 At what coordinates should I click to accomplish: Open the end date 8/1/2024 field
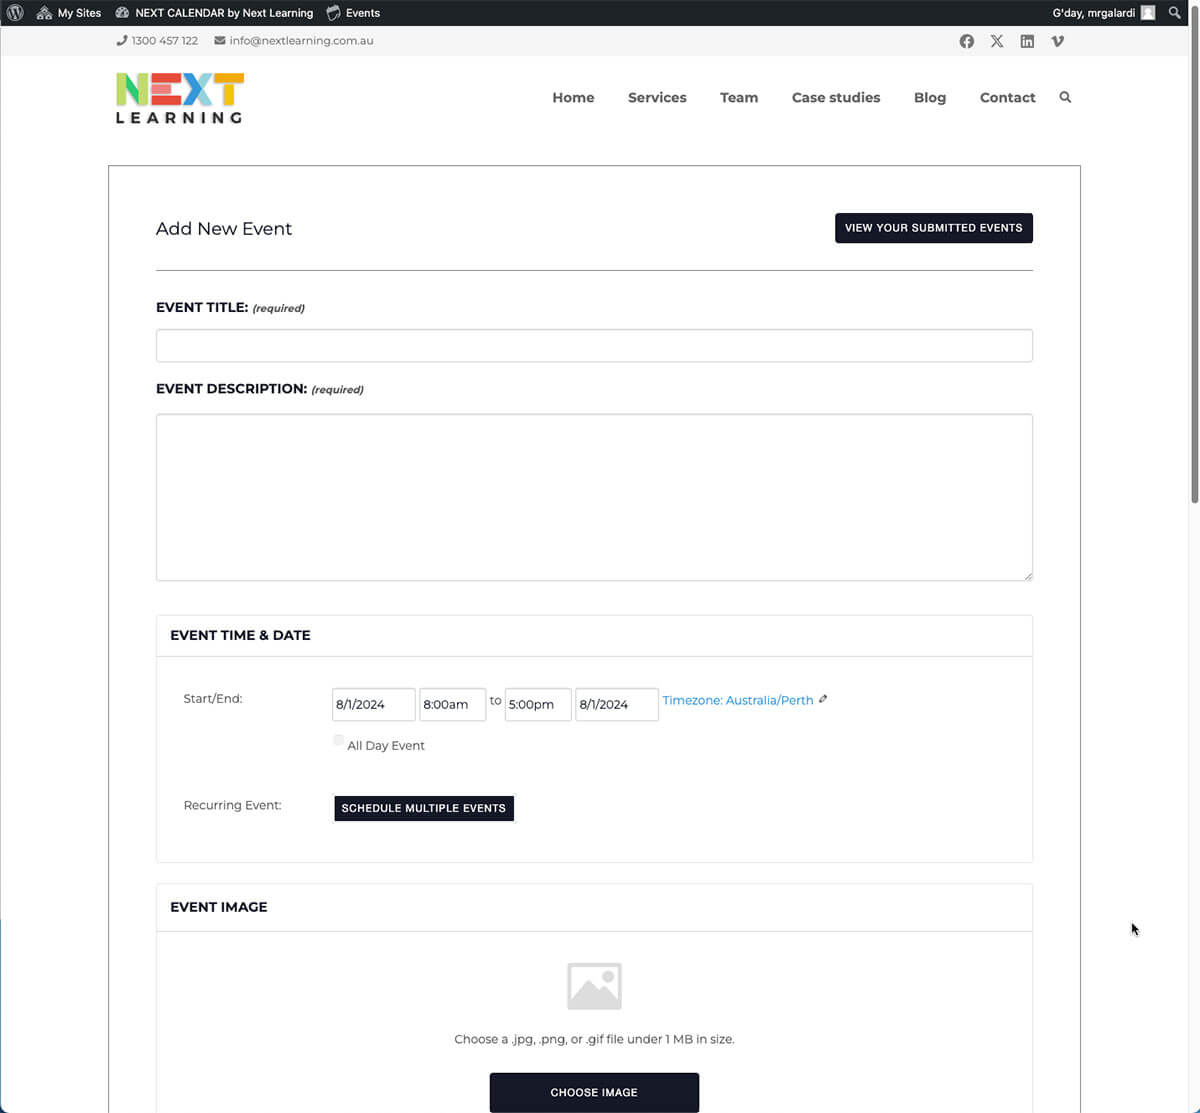pos(617,704)
